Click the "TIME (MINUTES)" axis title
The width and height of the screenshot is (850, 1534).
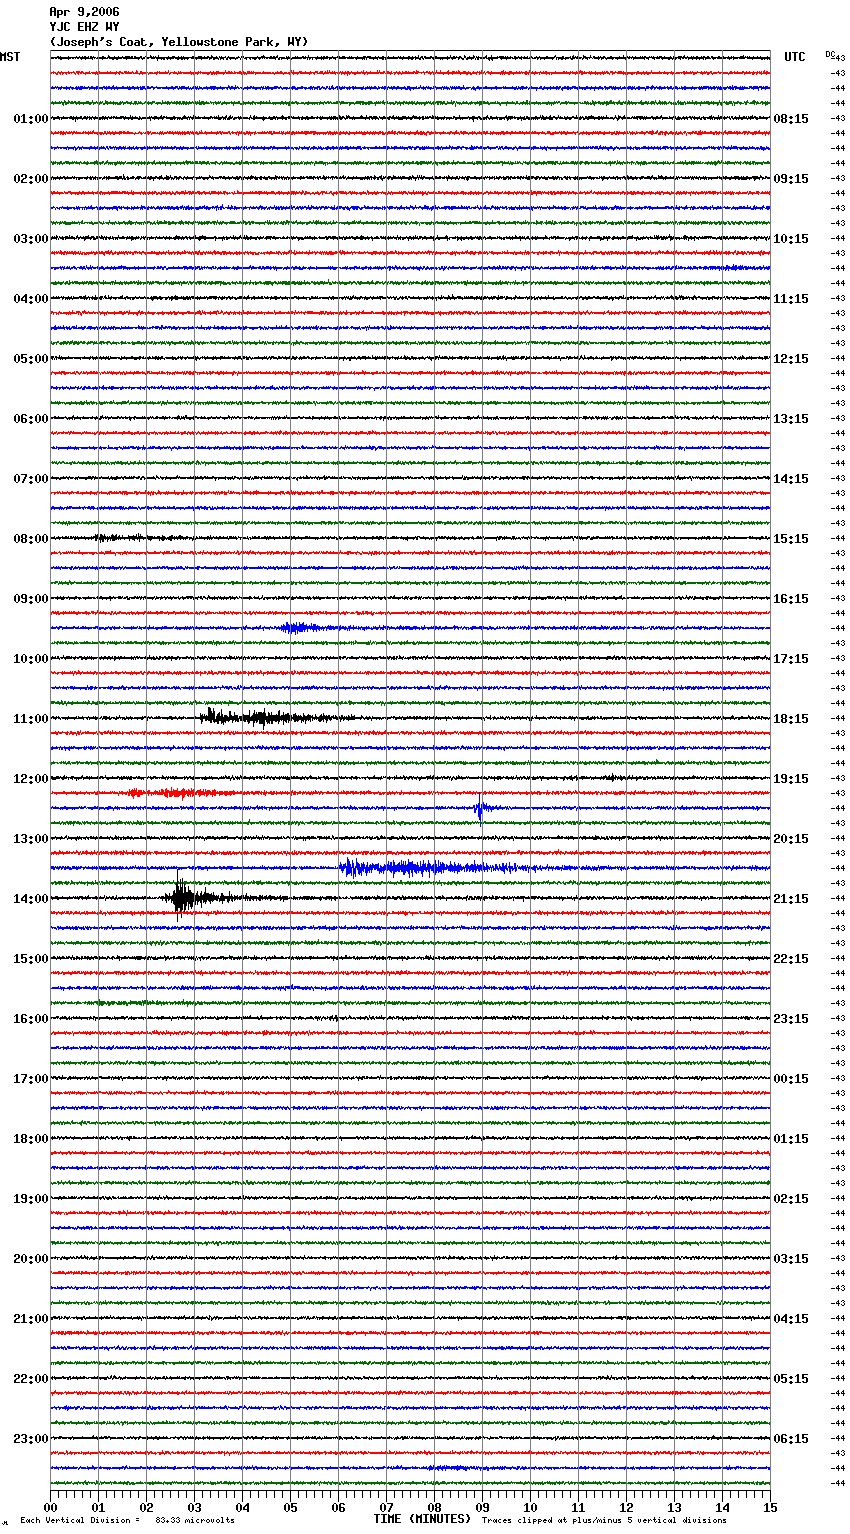tap(422, 1519)
